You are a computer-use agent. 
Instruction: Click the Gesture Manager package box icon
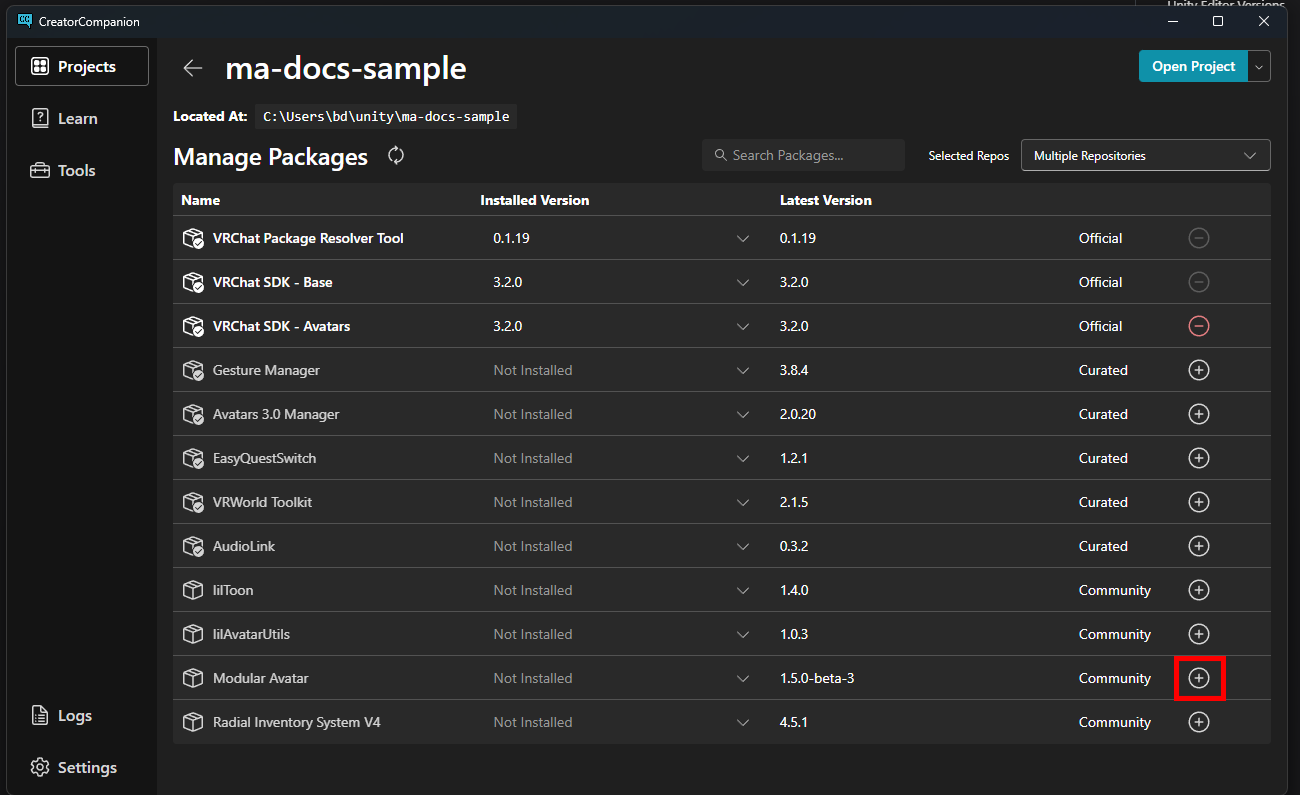193,370
